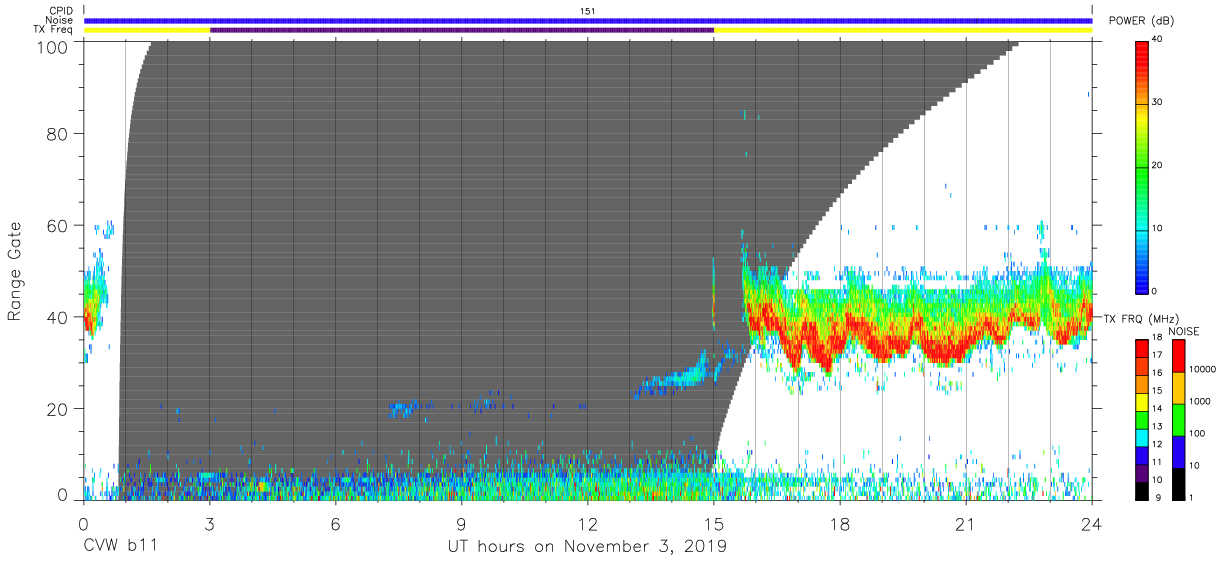Click the '20' label on POWER colorbar
Image resolution: width=1228 pixels, height=567 pixels.
[x=1158, y=166]
